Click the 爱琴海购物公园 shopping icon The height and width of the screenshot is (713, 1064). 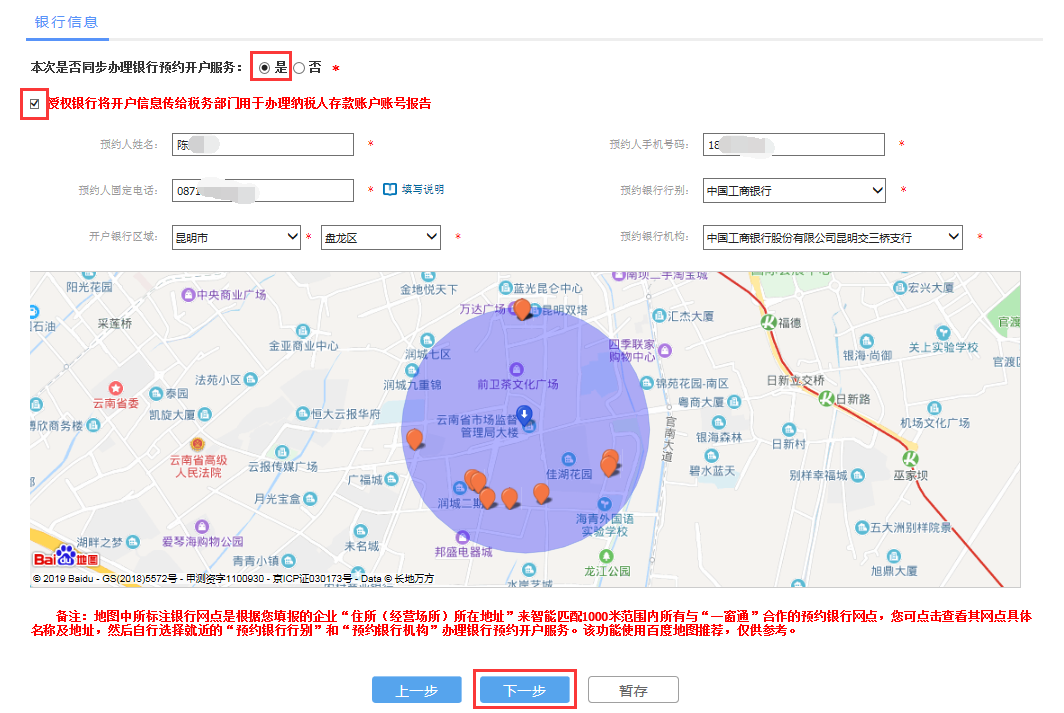pyautogui.click(x=202, y=526)
